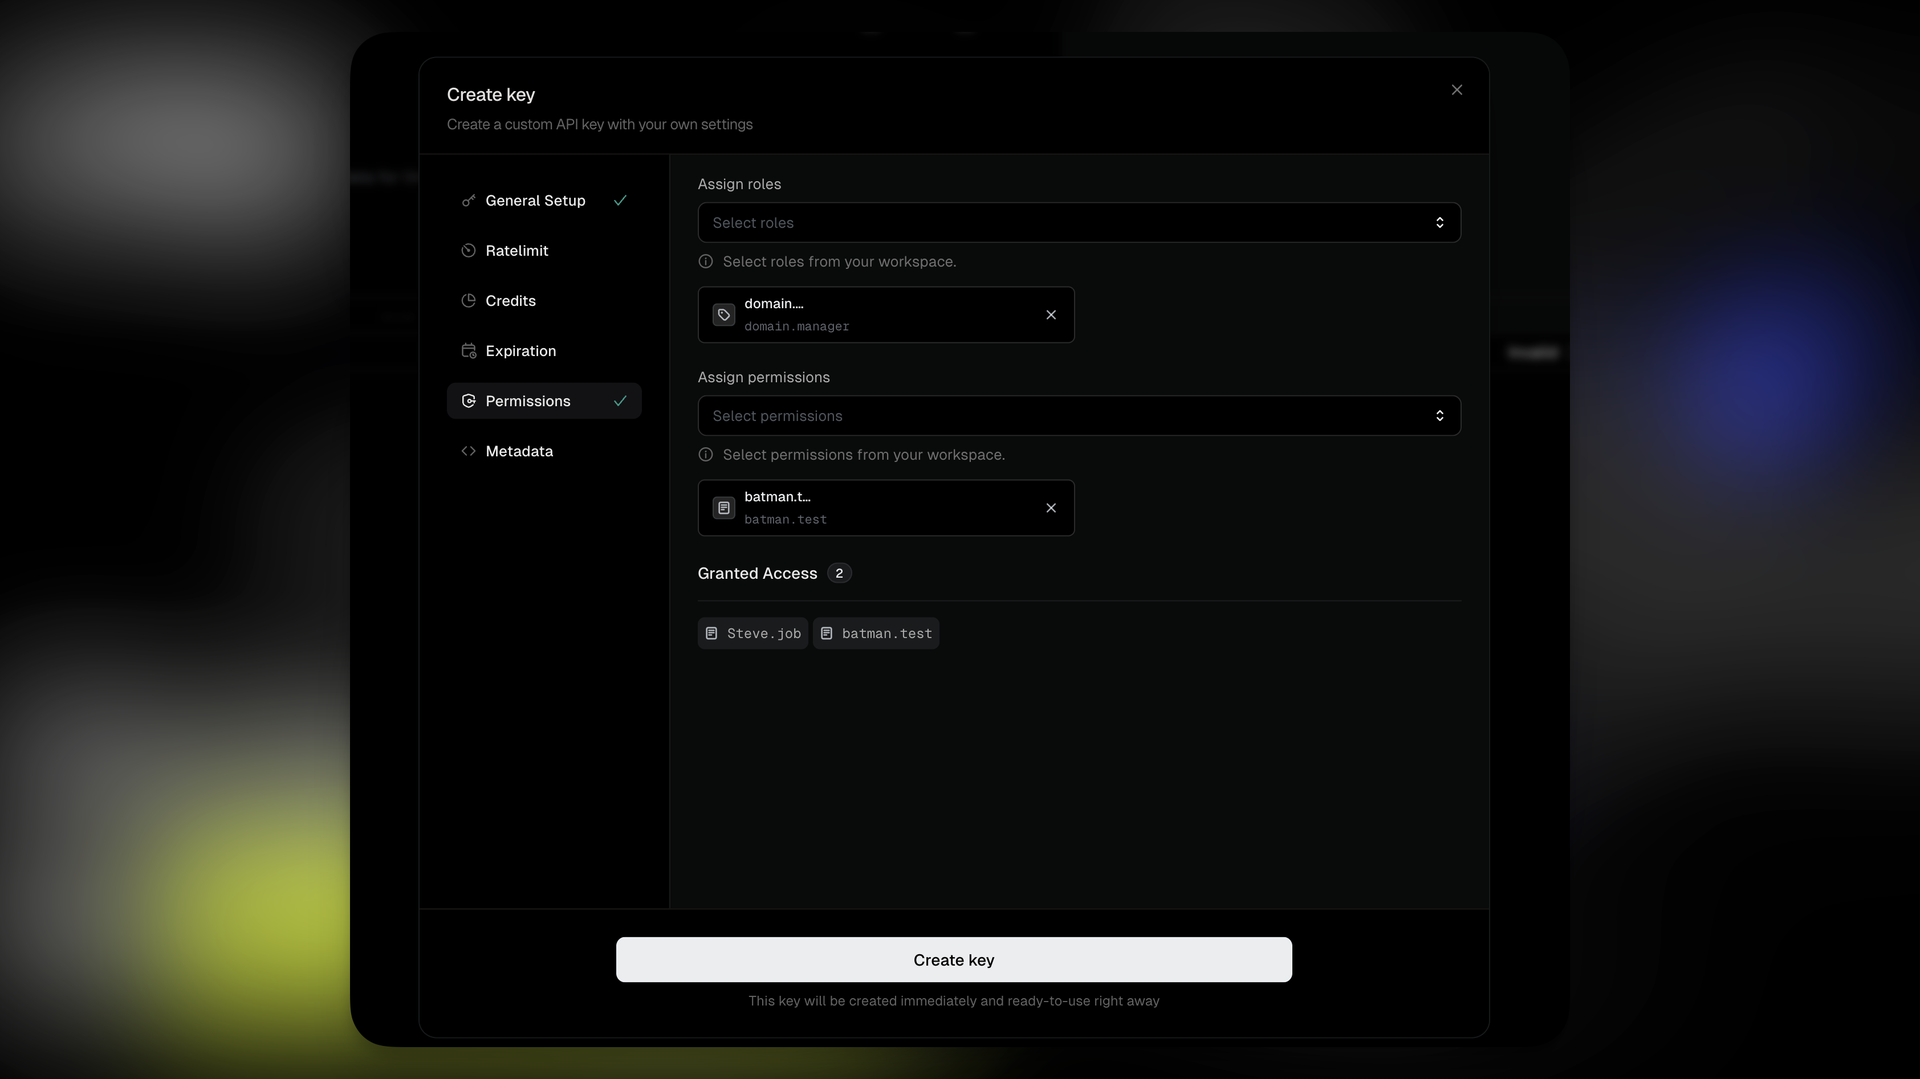The width and height of the screenshot is (1920, 1079).
Task: Click the info icon beside roles hint
Action: click(x=706, y=262)
